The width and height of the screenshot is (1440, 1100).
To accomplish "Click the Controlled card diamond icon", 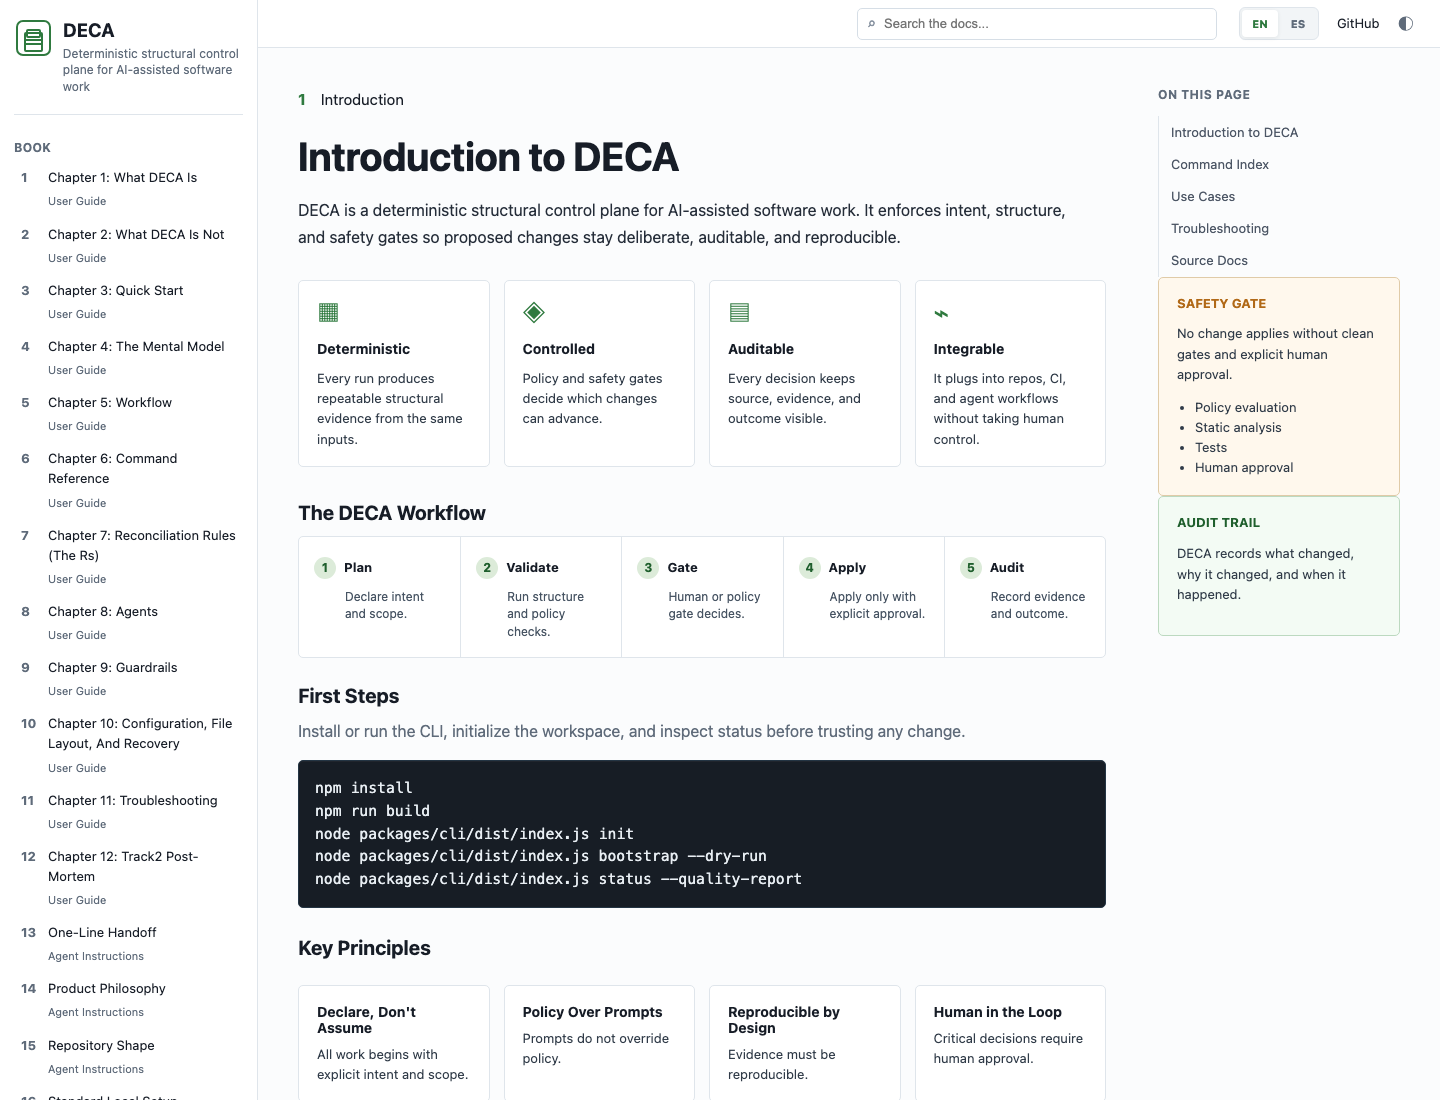I will (x=534, y=312).
